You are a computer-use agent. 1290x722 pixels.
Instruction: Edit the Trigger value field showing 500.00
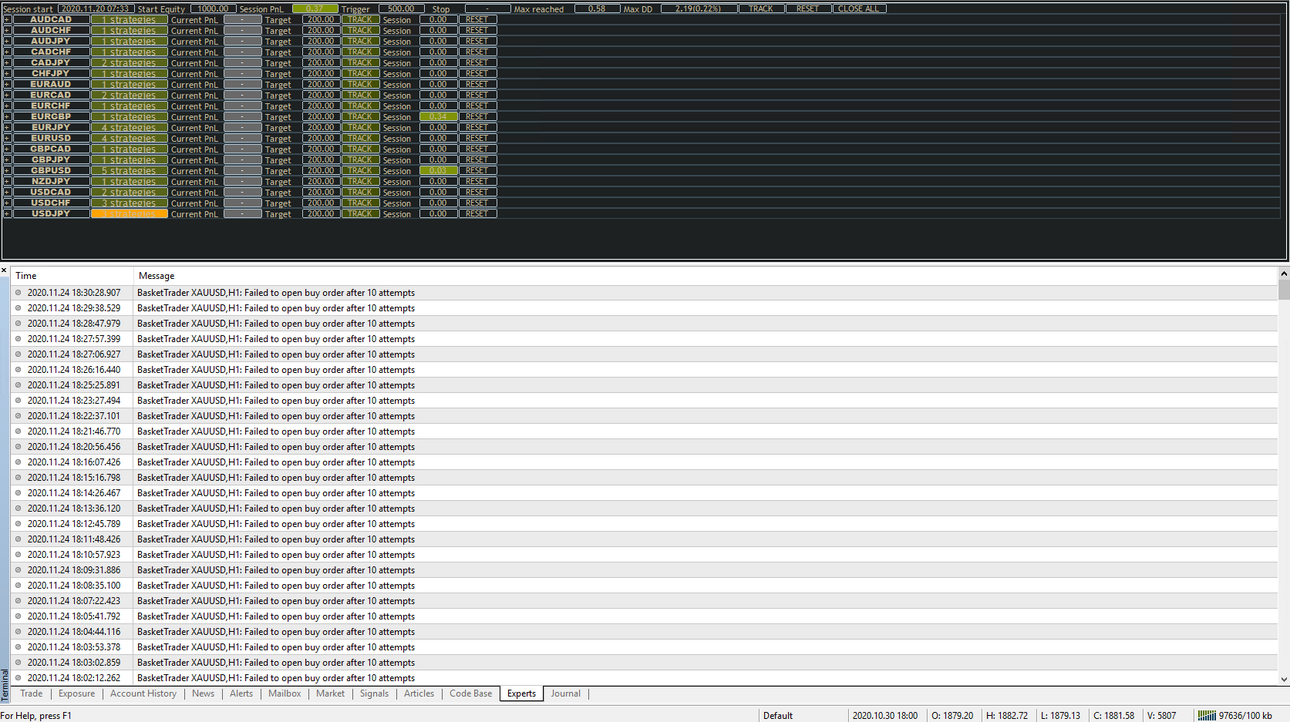coord(401,9)
